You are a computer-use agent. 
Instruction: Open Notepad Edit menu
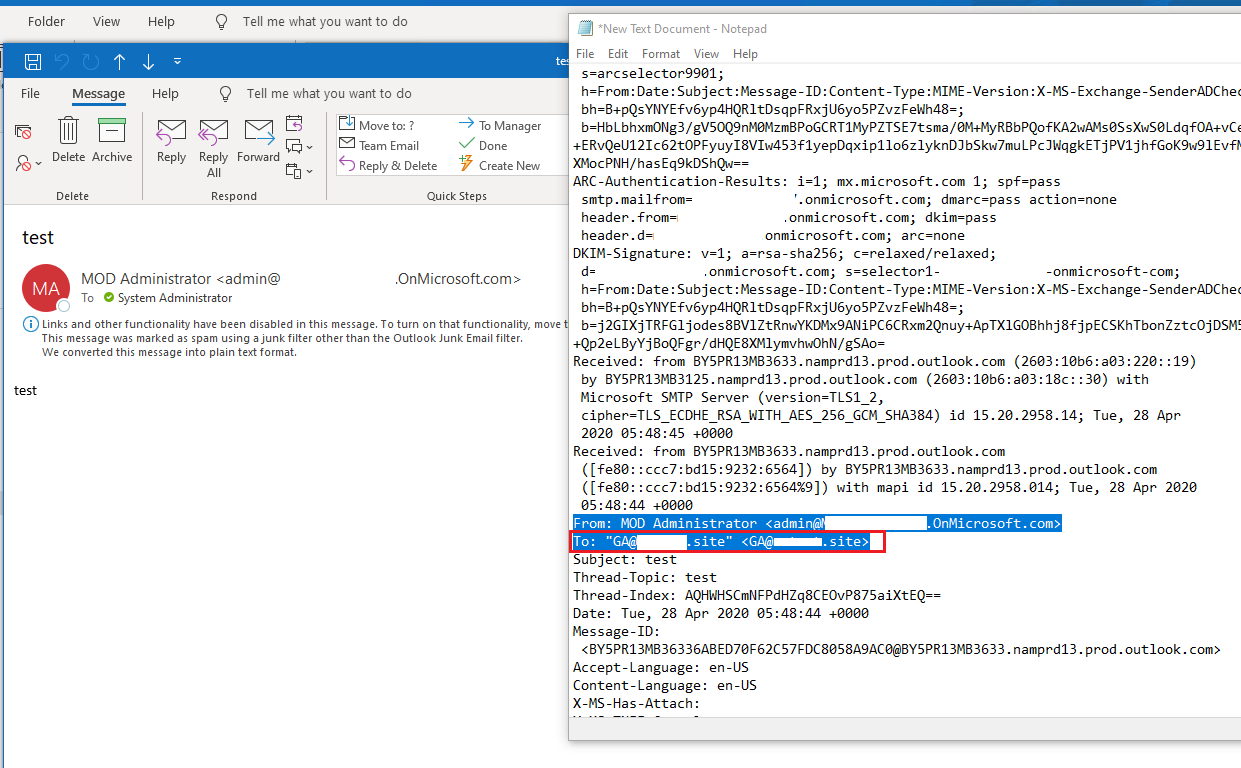point(618,54)
